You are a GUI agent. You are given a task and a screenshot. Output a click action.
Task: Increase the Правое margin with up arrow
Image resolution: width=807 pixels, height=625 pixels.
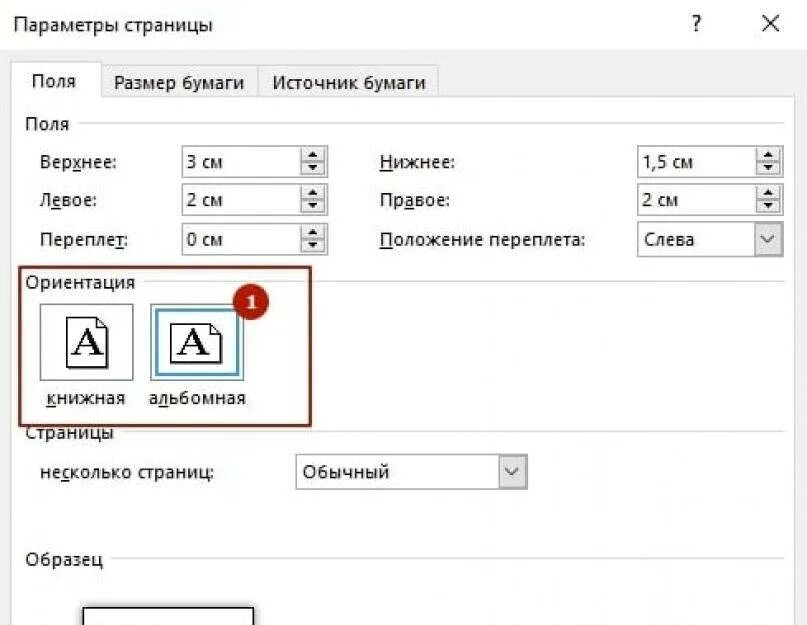click(x=768, y=193)
